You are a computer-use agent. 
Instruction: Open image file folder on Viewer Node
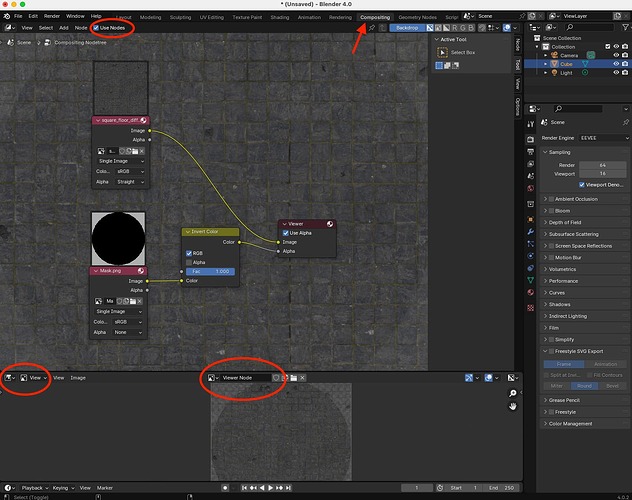pos(294,378)
